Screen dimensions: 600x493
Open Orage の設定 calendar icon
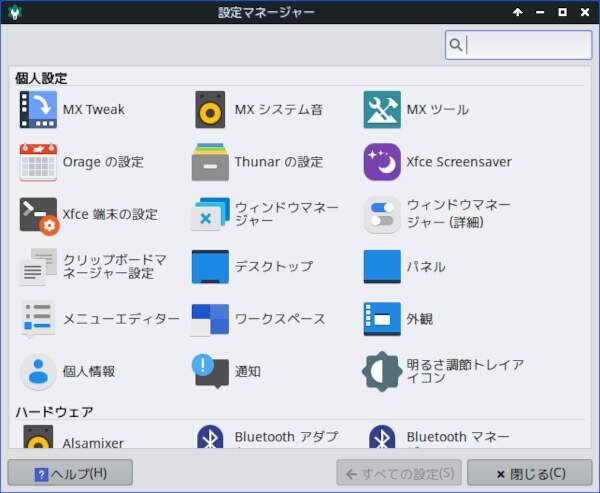(x=38, y=162)
